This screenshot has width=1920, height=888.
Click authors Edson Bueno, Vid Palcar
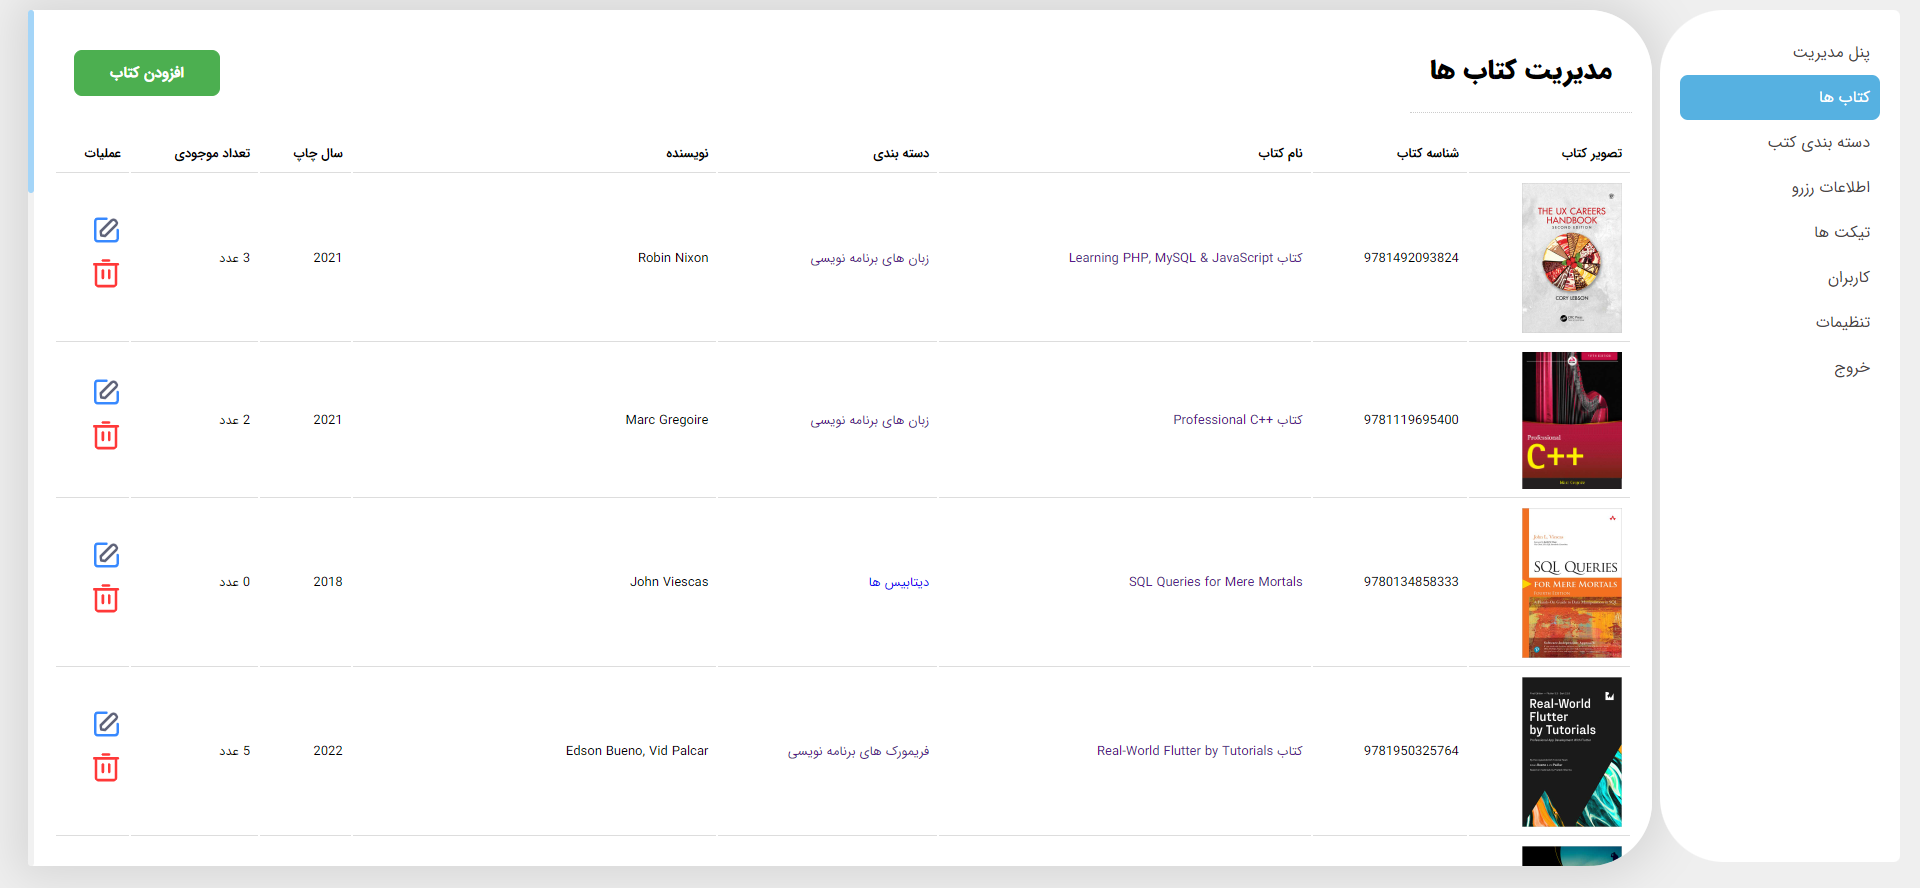[637, 751]
